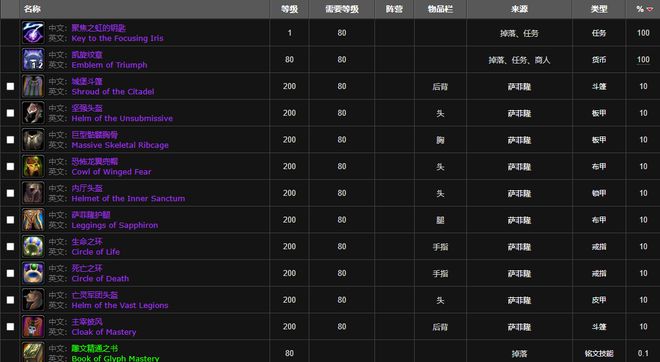Open the Massive Skeletal Ribcage link
This screenshot has height=362, width=660.
tap(120, 145)
